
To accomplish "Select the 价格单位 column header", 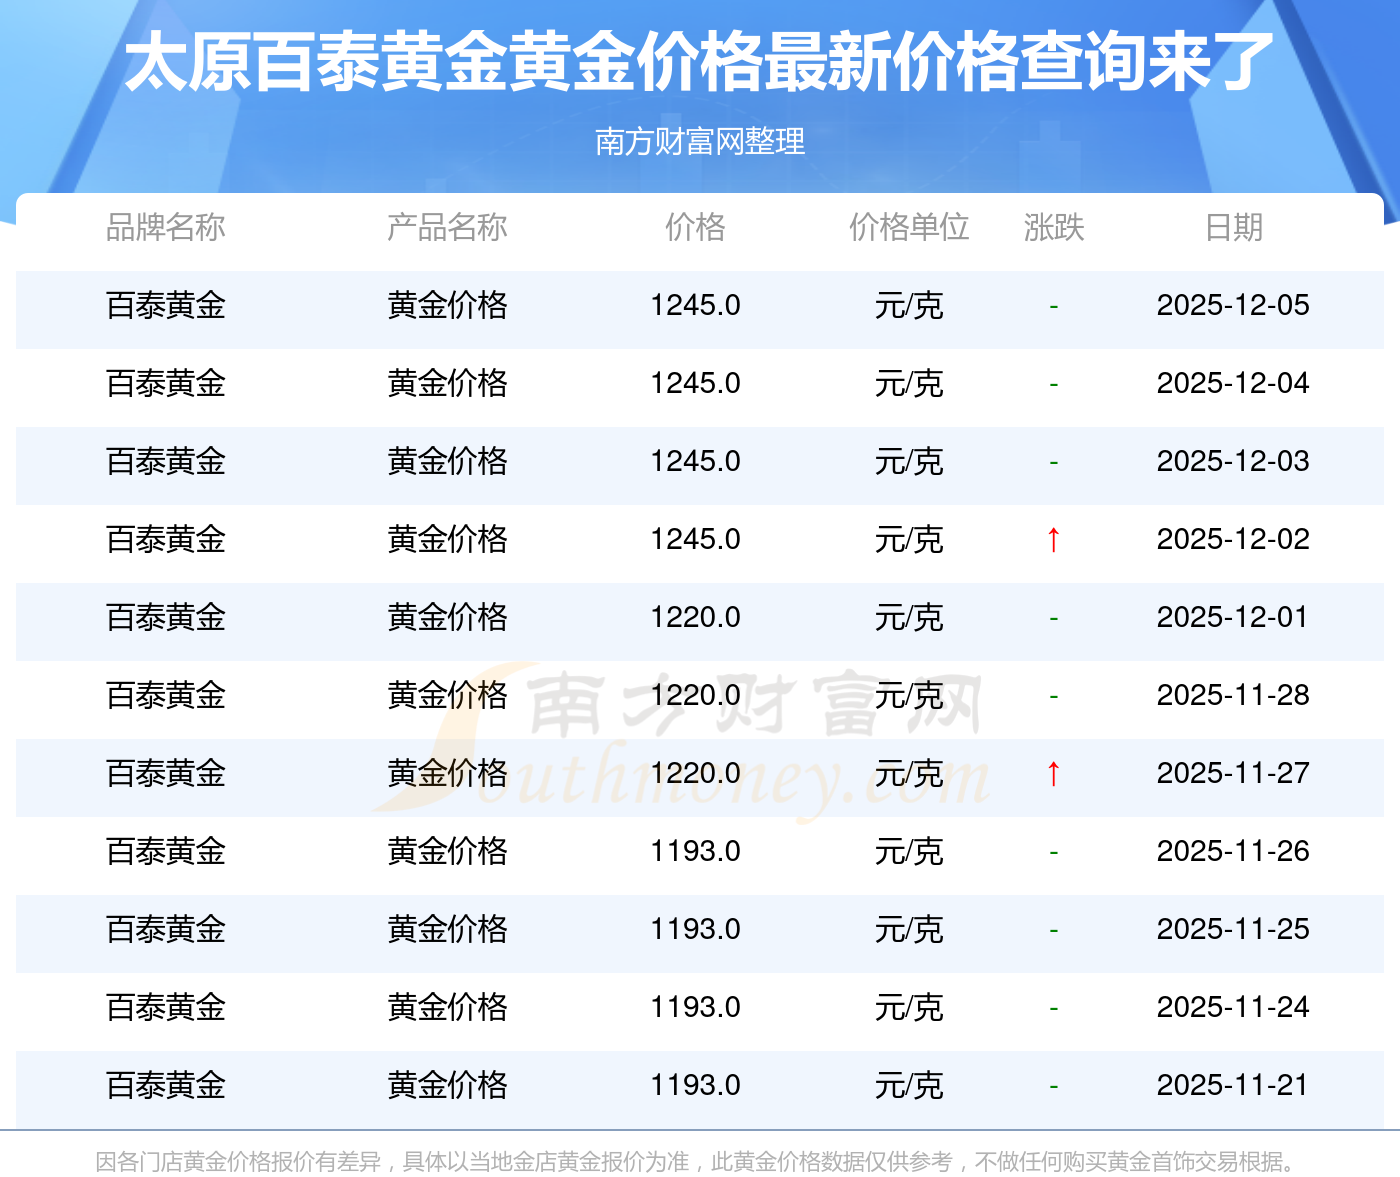I will click(909, 228).
